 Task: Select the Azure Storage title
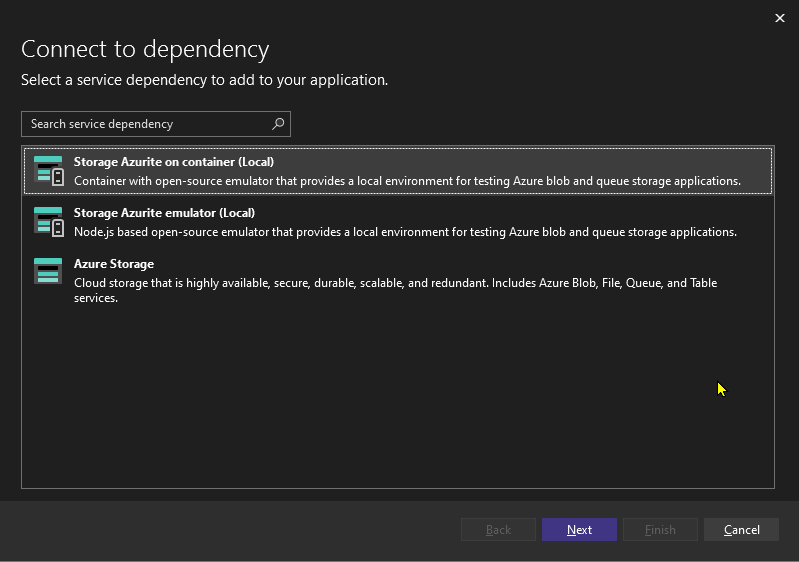tap(114, 263)
